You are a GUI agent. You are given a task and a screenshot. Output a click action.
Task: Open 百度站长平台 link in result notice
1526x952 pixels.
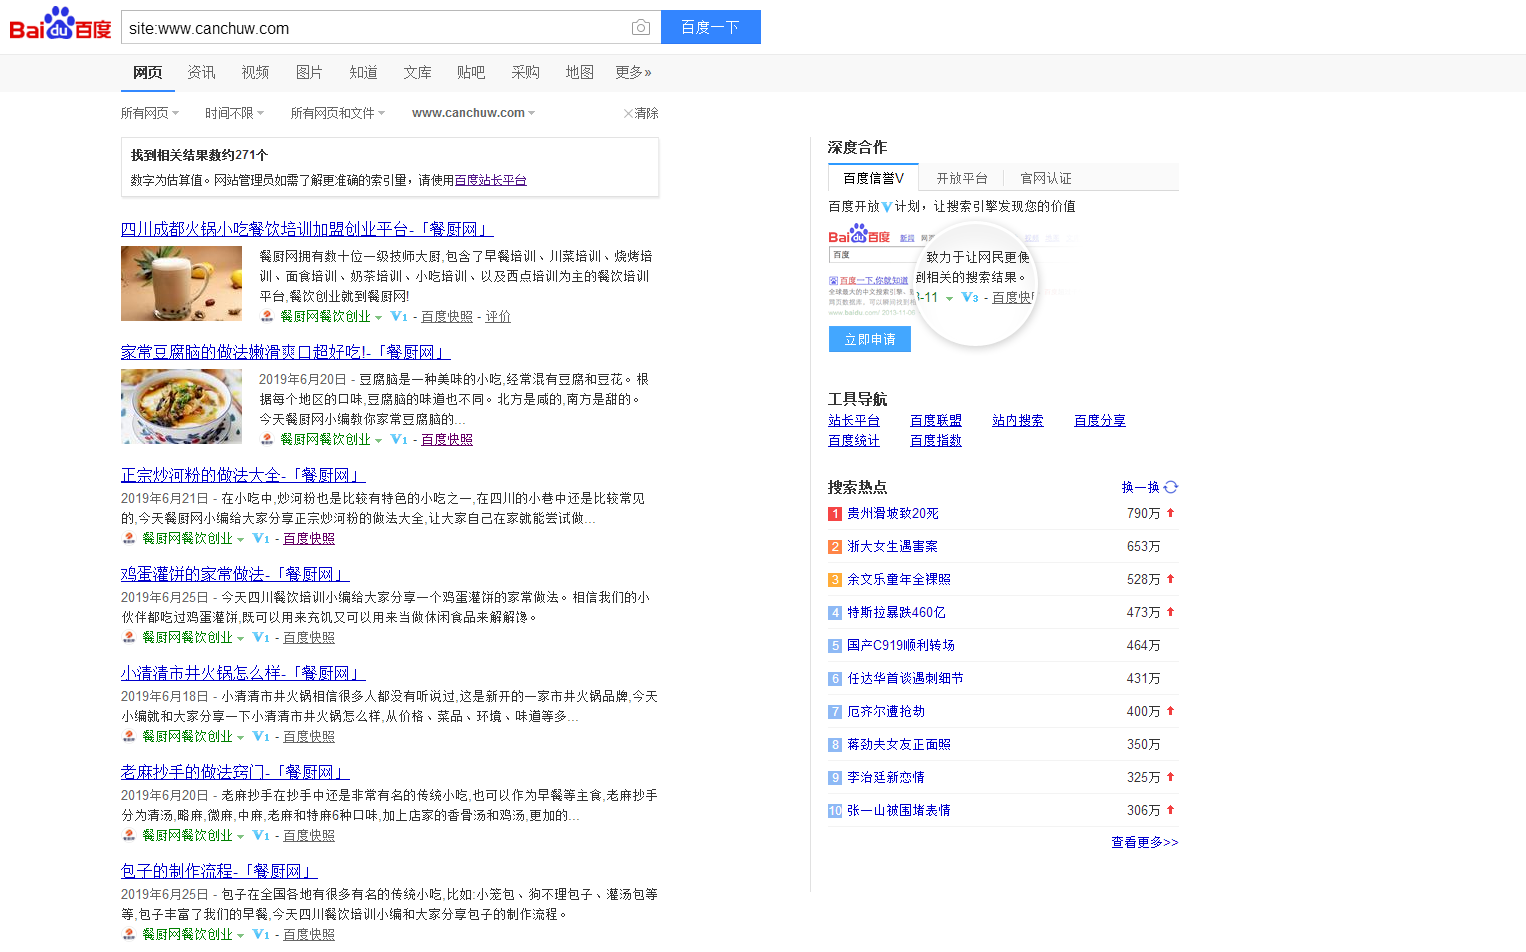point(490,180)
